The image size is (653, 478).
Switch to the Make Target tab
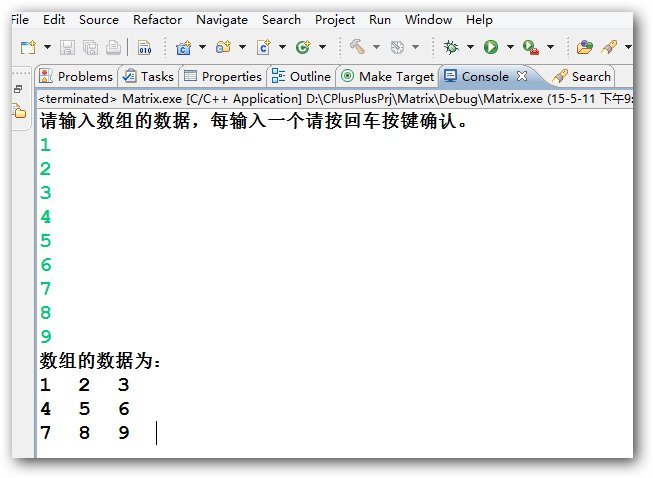click(387, 76)
